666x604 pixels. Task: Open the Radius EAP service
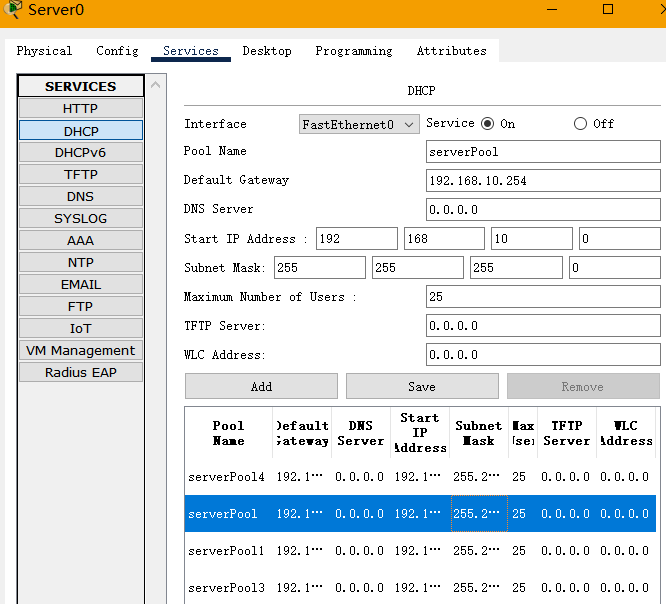[x=80, y=373]
